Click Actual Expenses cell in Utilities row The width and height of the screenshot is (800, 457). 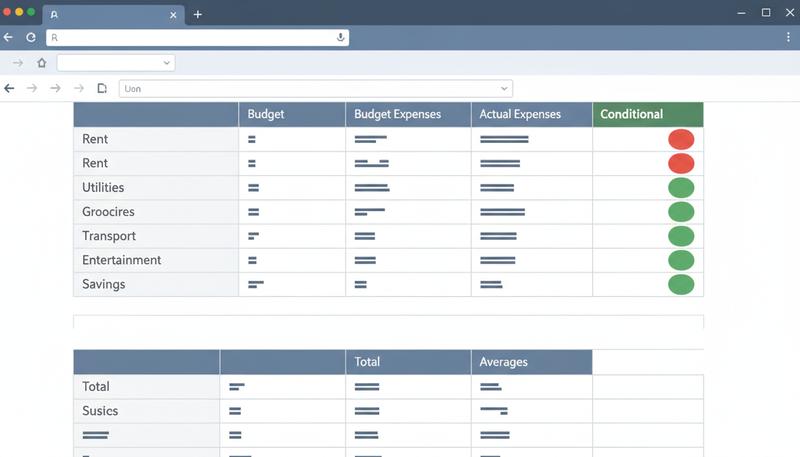(532, 188)
